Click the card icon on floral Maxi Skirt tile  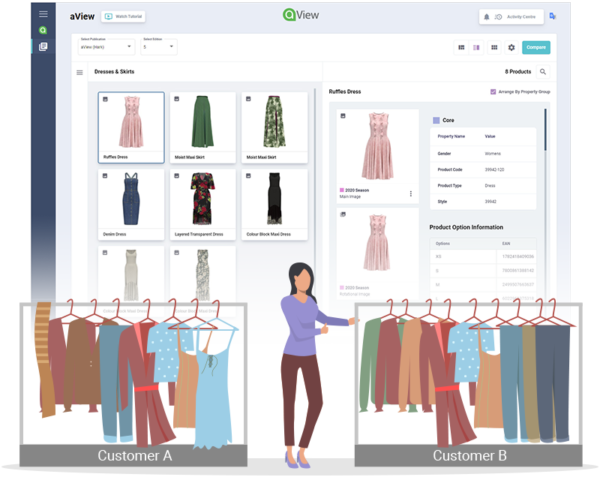248,99
